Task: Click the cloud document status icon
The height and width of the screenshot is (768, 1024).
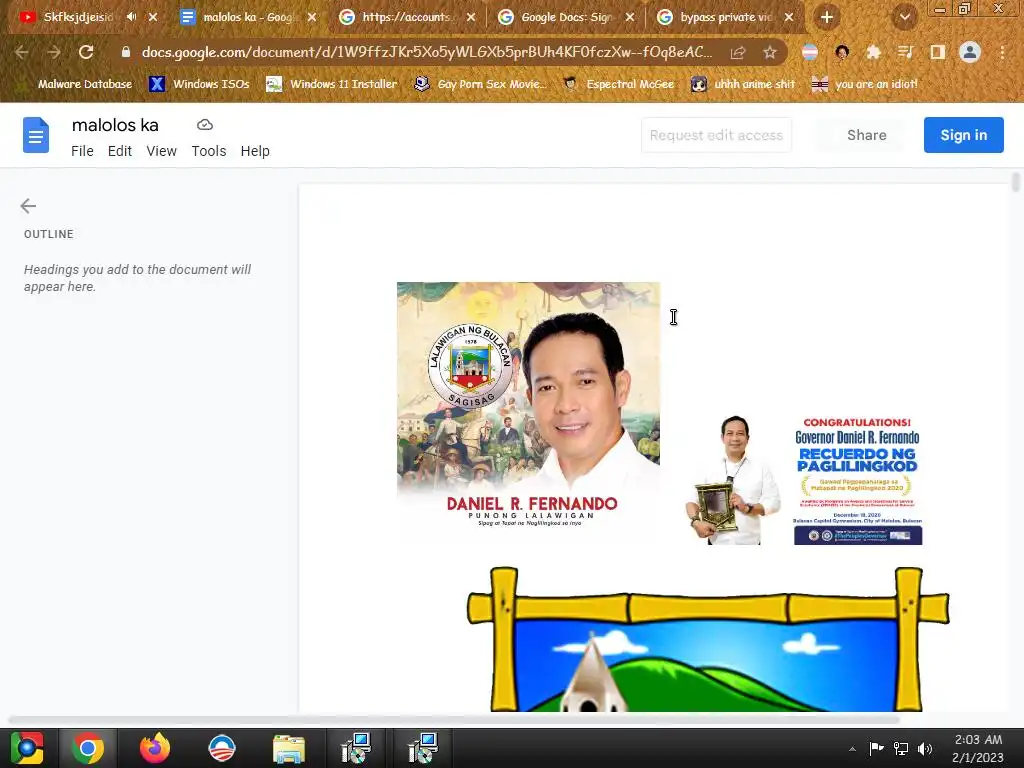Action: 205,125
